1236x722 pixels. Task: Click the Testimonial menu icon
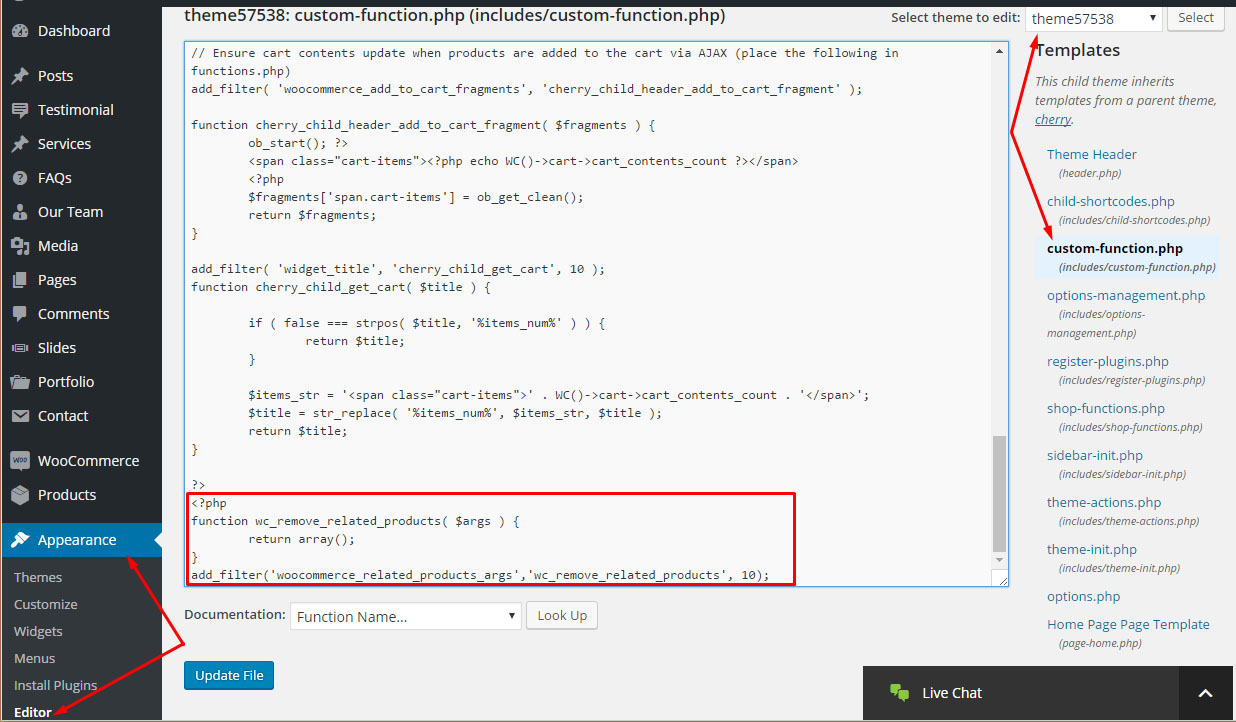point(19,110)
